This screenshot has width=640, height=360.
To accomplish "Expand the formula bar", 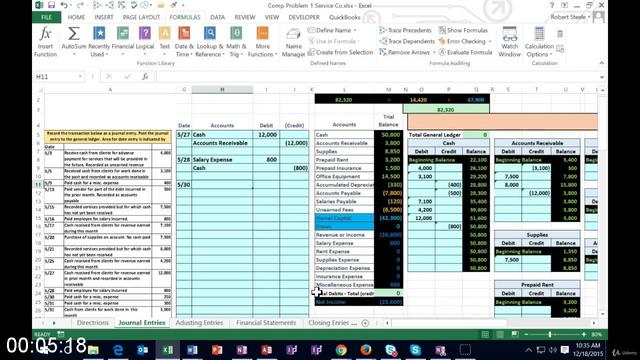I will click(x=602, y=77).
